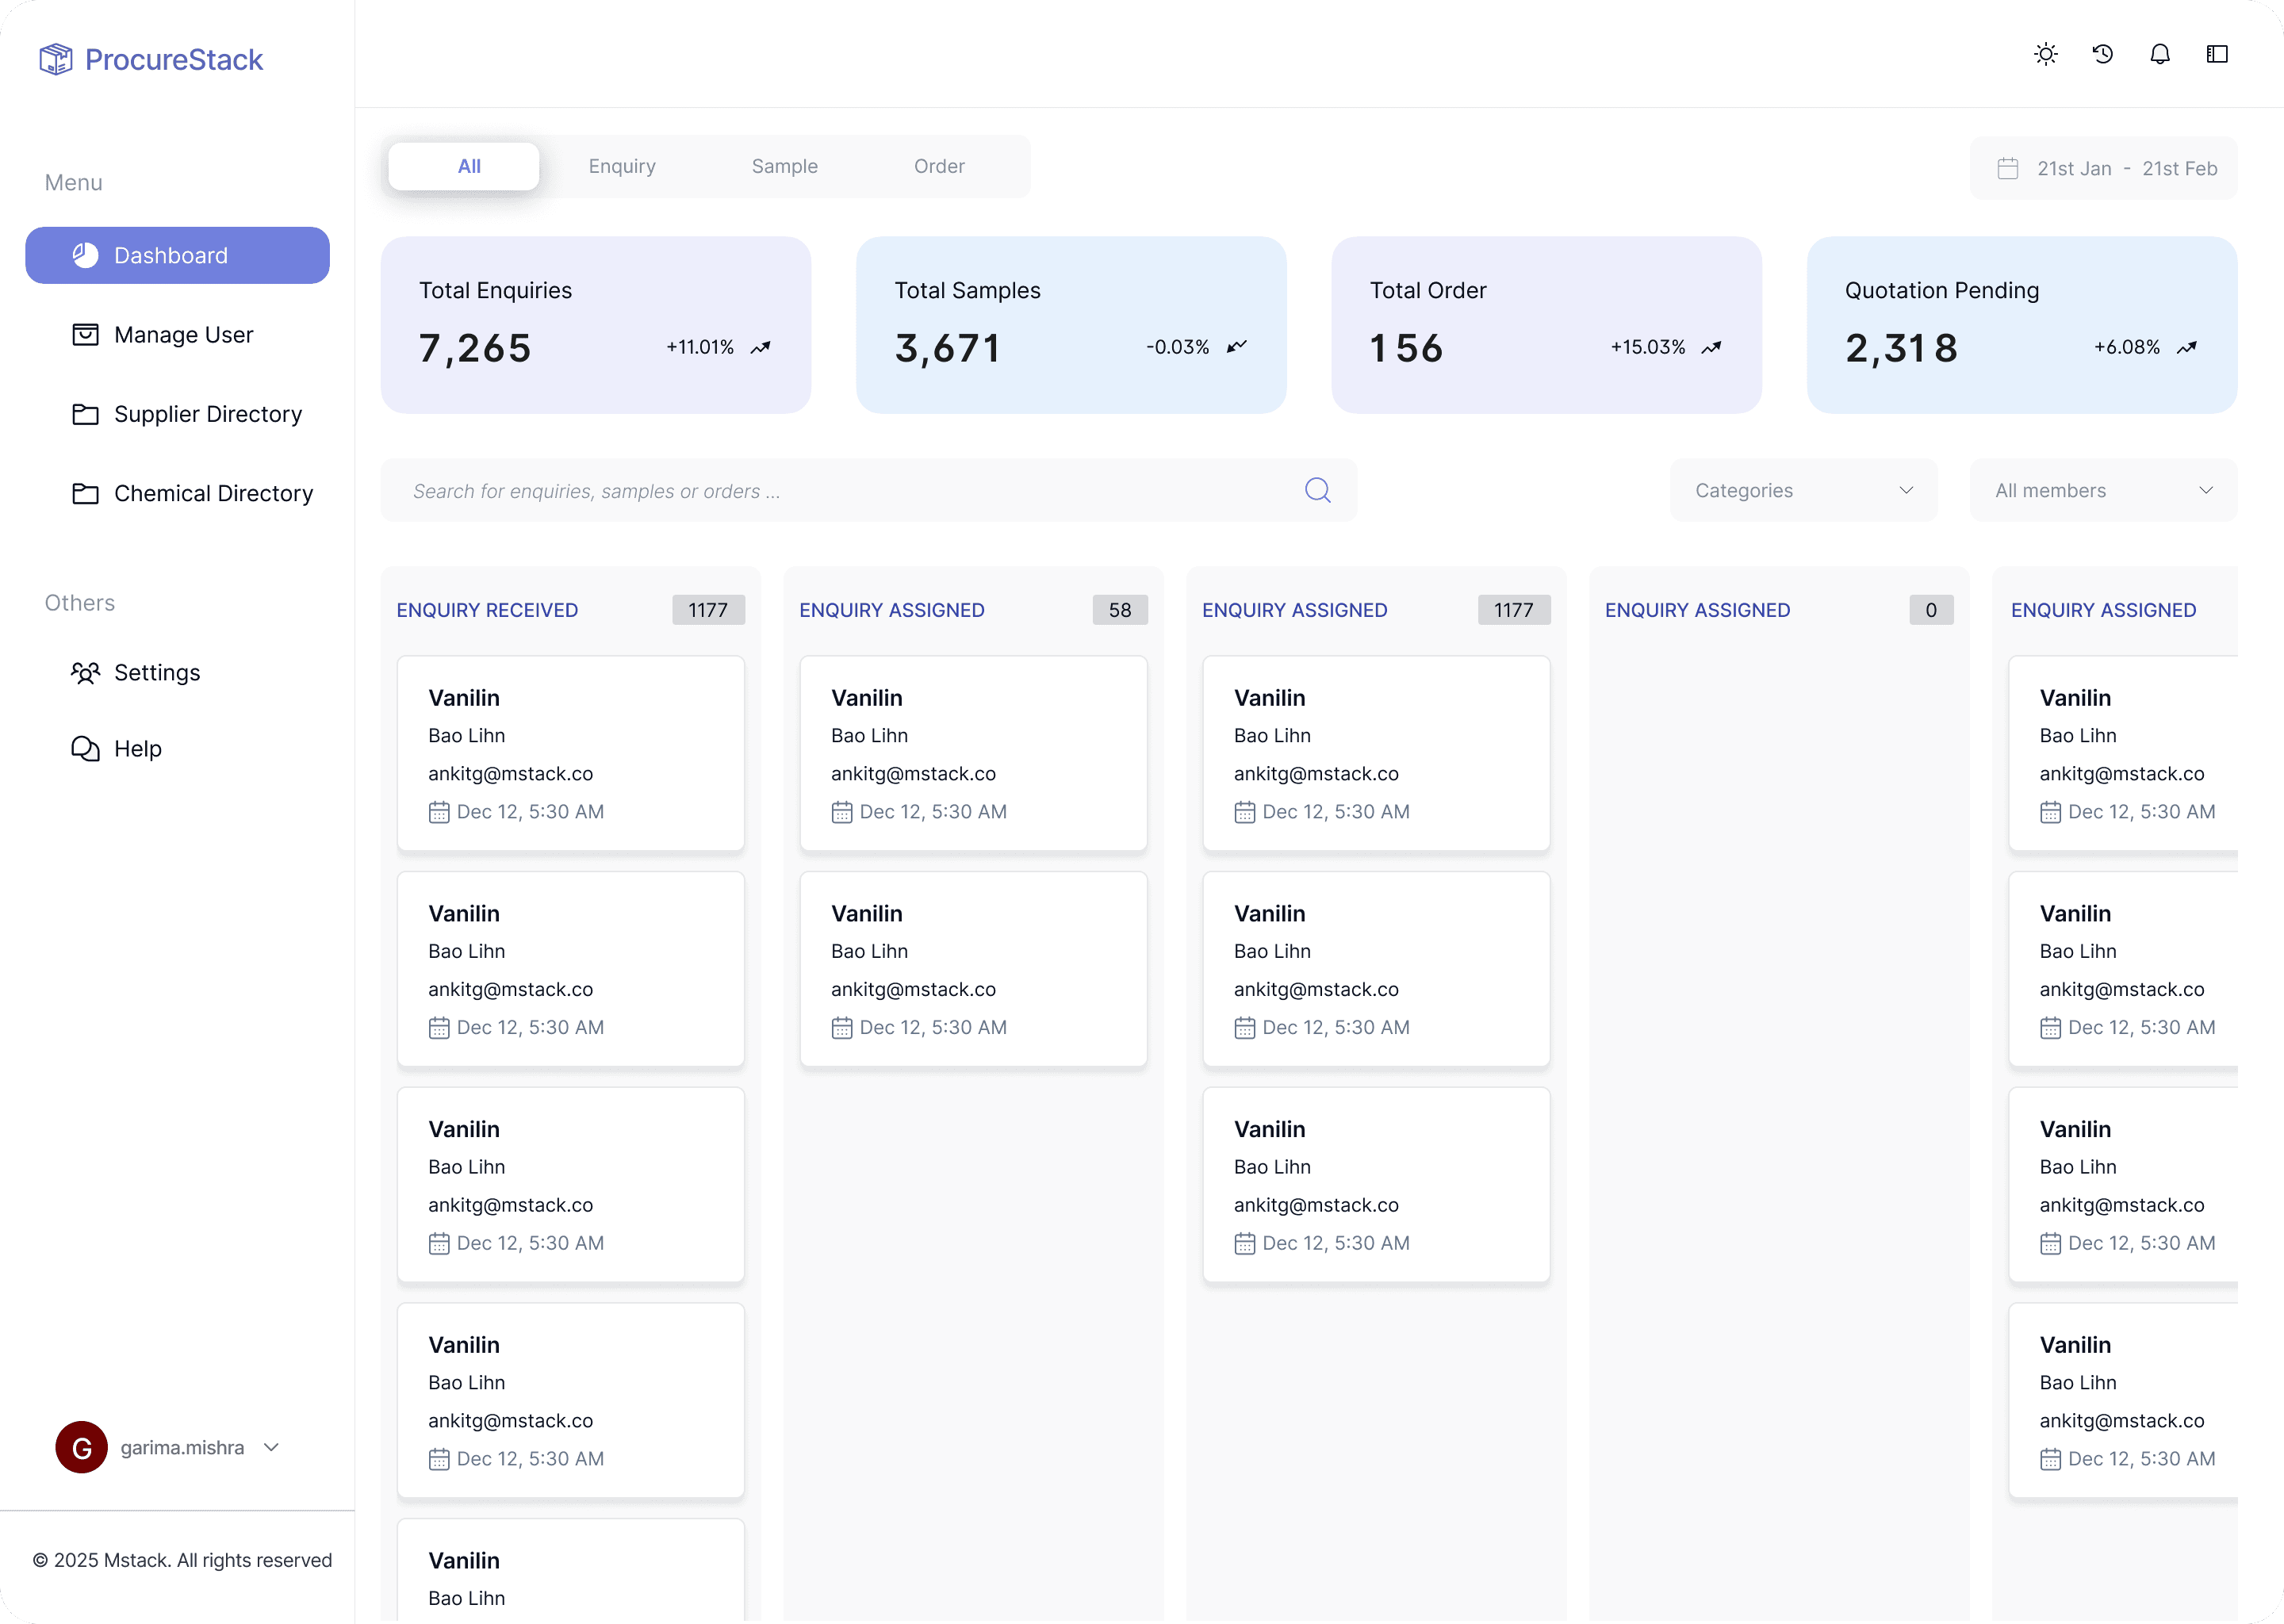The image size is (2284, 1624).
Task: Click the Settings people icon
Action: click(86, 672)
